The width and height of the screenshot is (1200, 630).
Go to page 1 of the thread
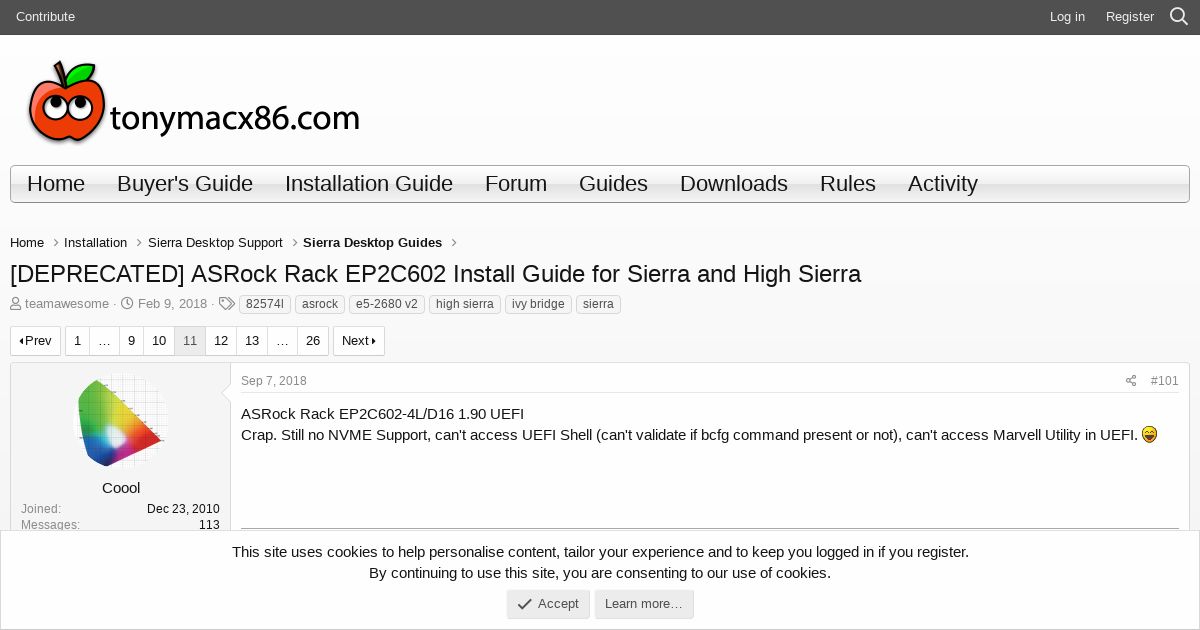[x=77, y=341]
